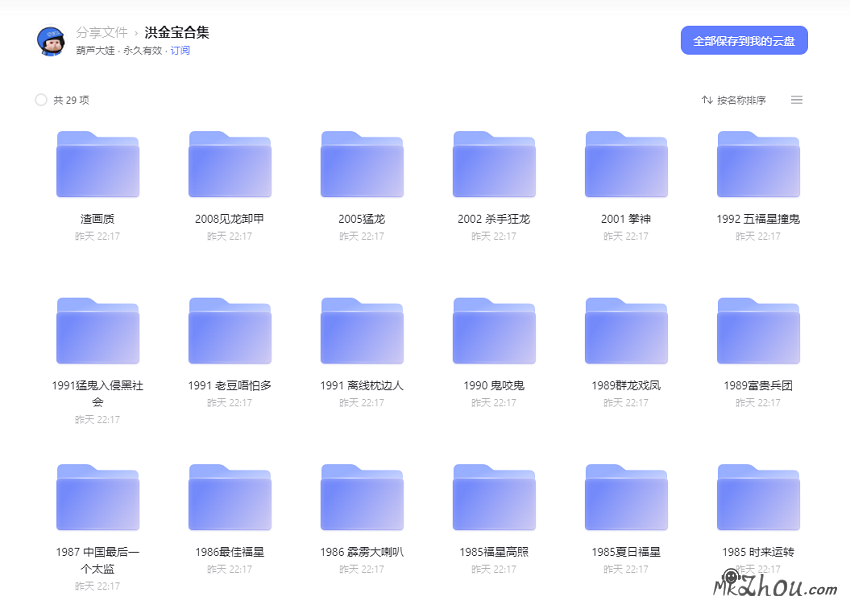Screen dimensions: 850x613
Task: Open the 2008见龙卸甲 folder
Action: tap(230, 165)
